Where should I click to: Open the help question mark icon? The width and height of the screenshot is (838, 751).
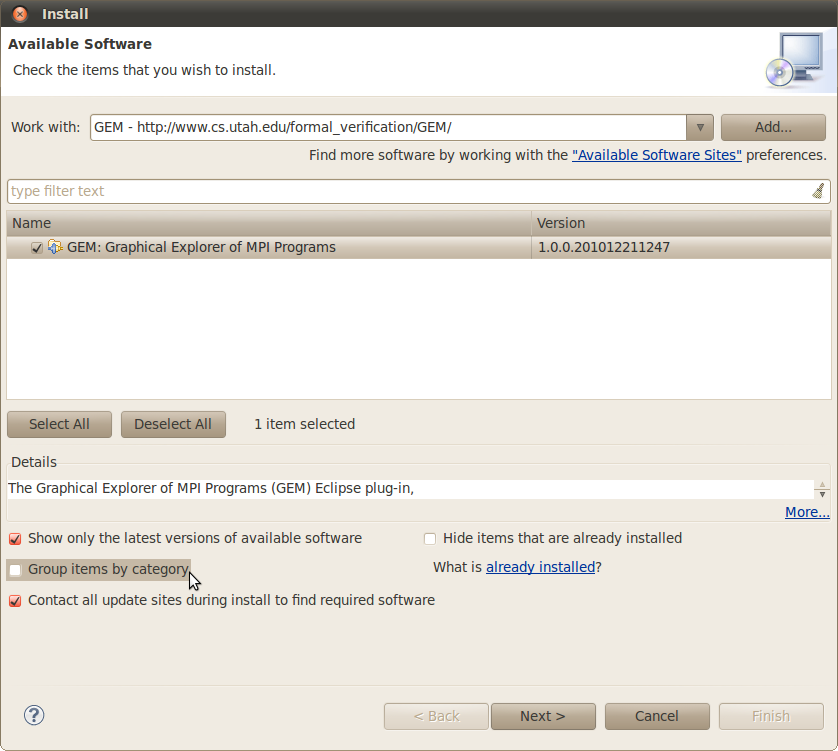point(34,715)
